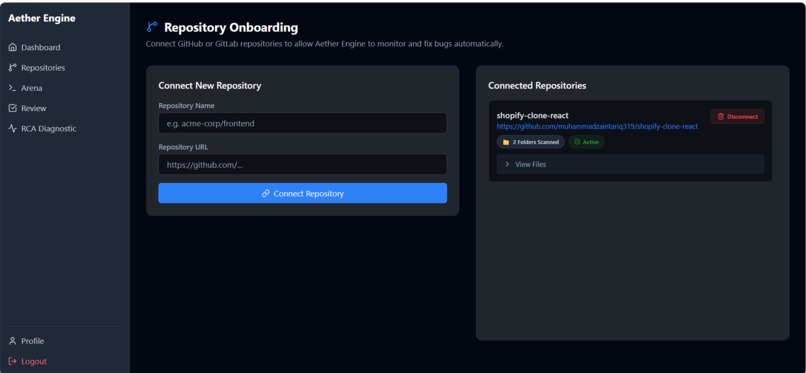Image resolution: width=806 pixels, height=373 pixels.
Task: Disconnect the shopify-clone-react repository
Action: [737, 117]
